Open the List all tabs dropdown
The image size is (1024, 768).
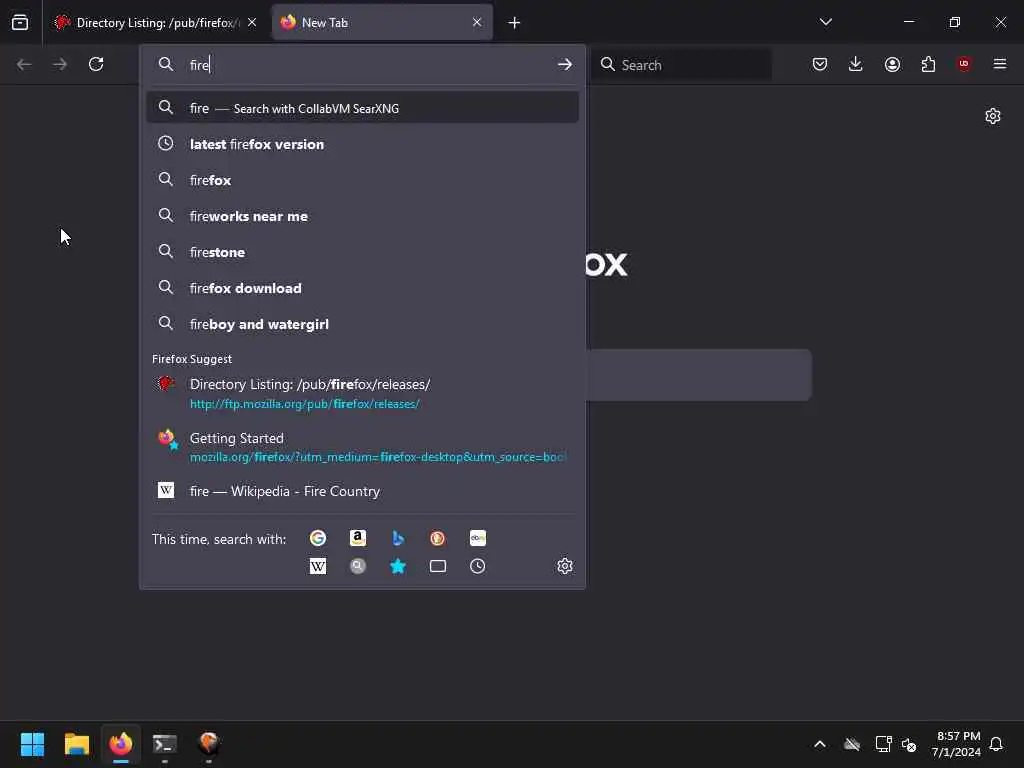coord(825,22)
